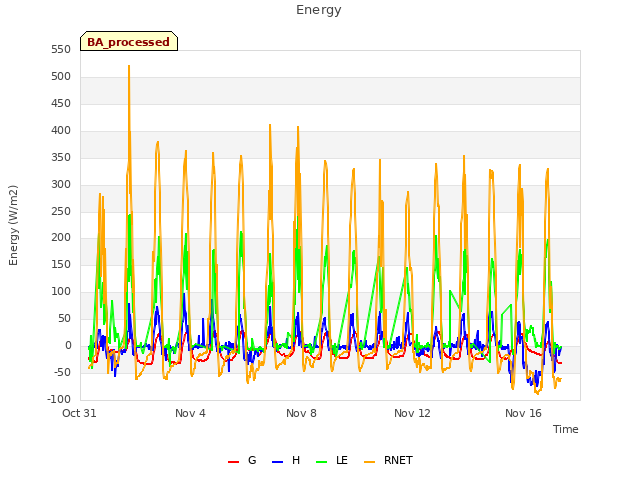Screen dimensions: 640x480
Task: Click the Nov 16 x-axis tick label
Action: [x=523, y=413]
